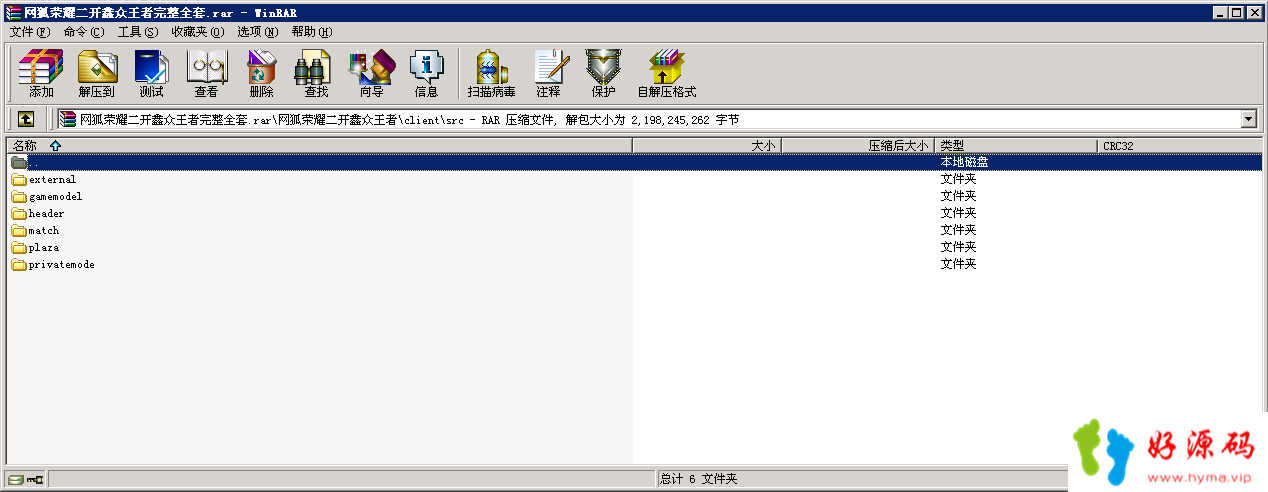Select the gamemodel folder name

click(x=55, y=197)
